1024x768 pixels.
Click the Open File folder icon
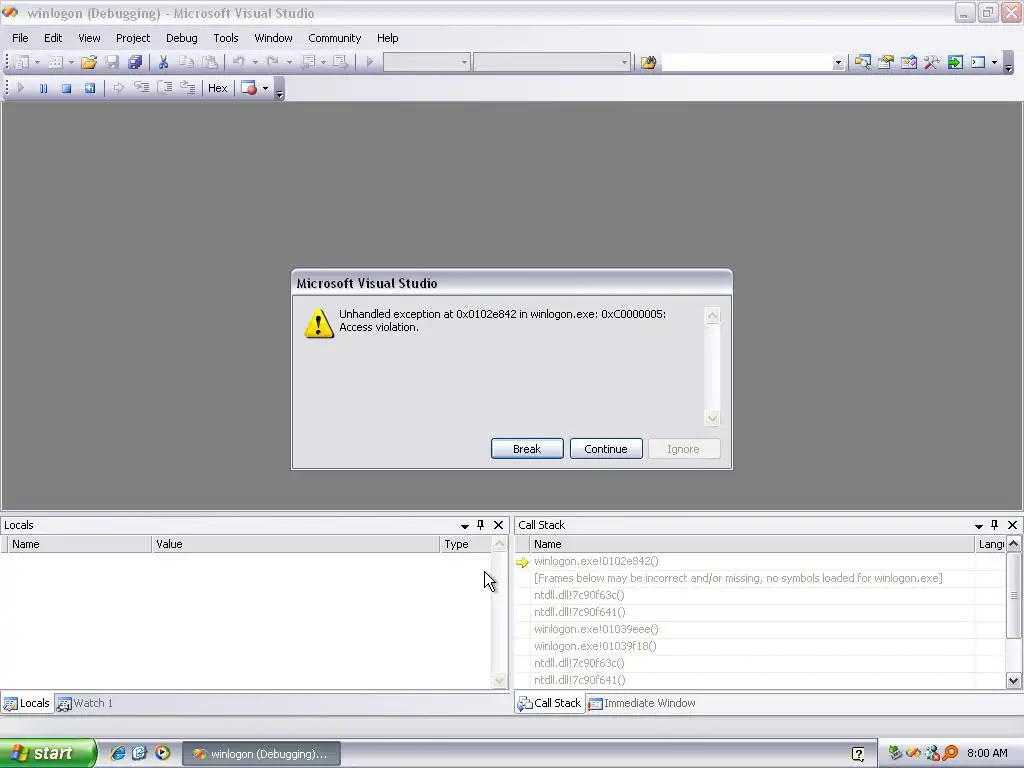pos(89,62)
